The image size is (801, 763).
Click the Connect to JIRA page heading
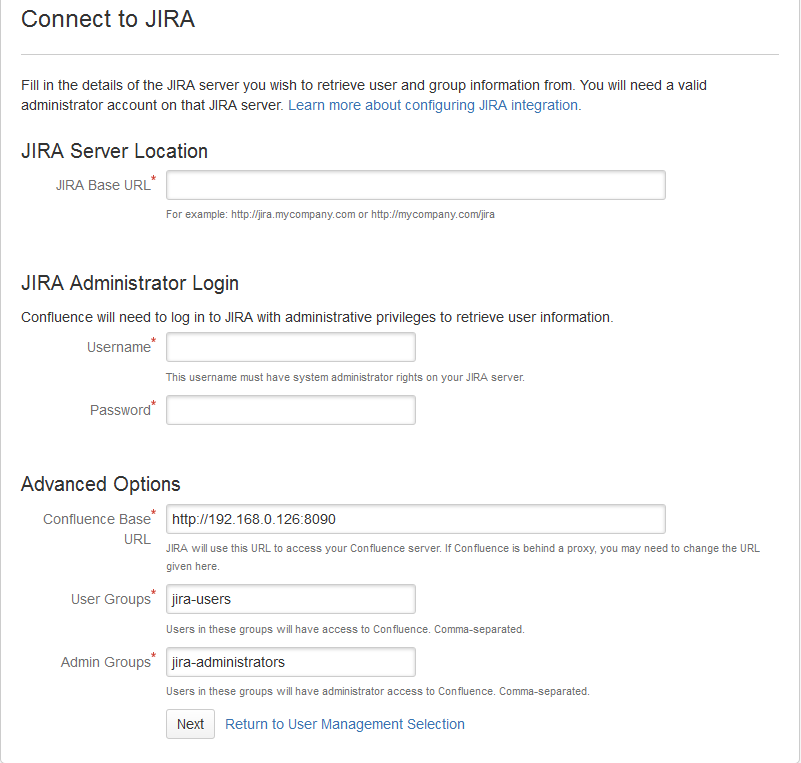108,19
